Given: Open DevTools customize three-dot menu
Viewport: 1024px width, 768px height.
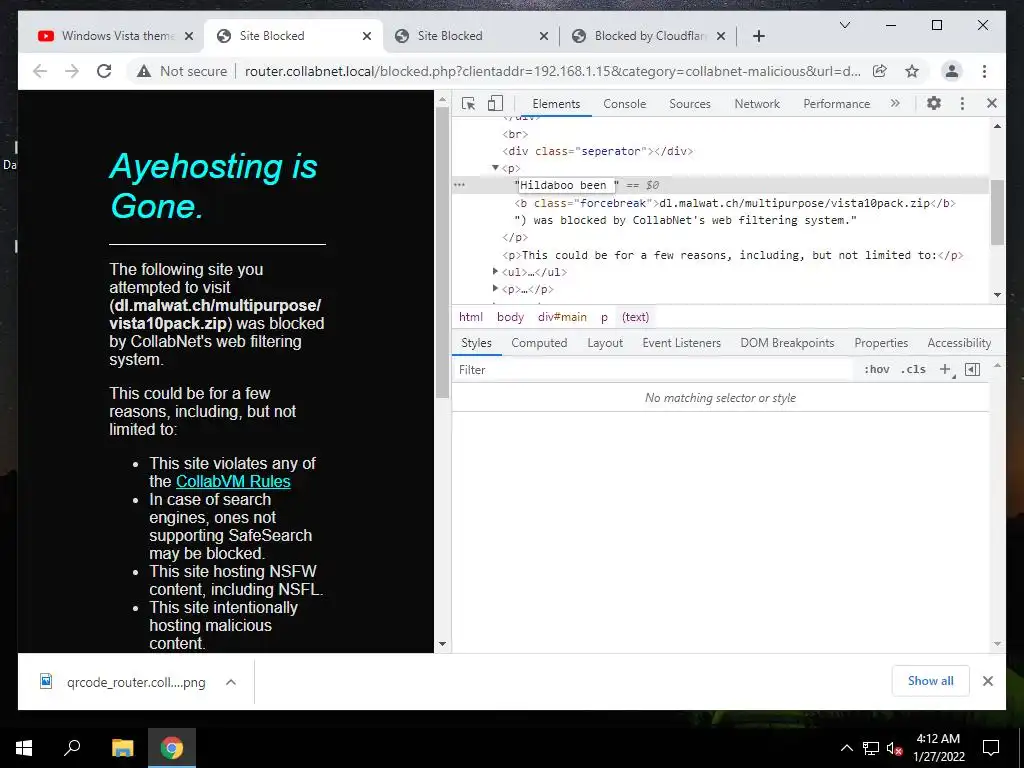Looking at the screenshot, I should tap(962, 103).
